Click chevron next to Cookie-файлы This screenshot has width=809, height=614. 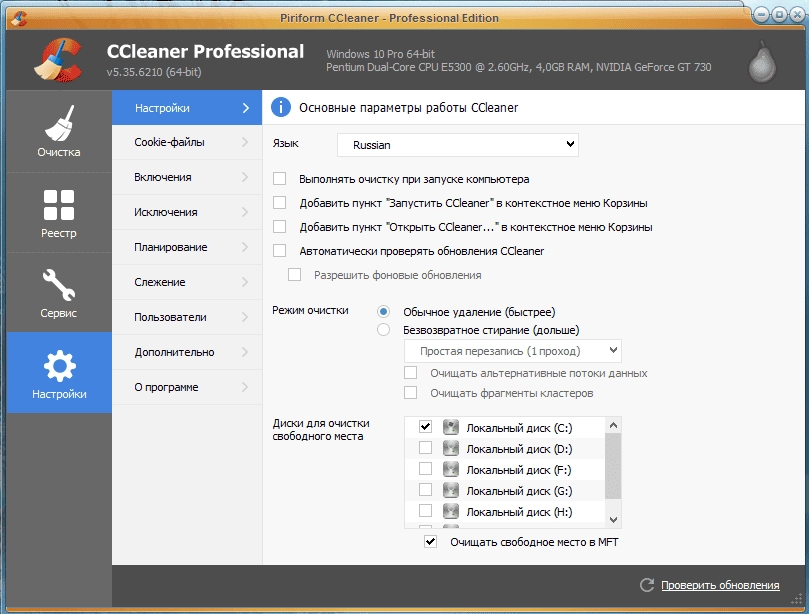[x=245, y=142]
